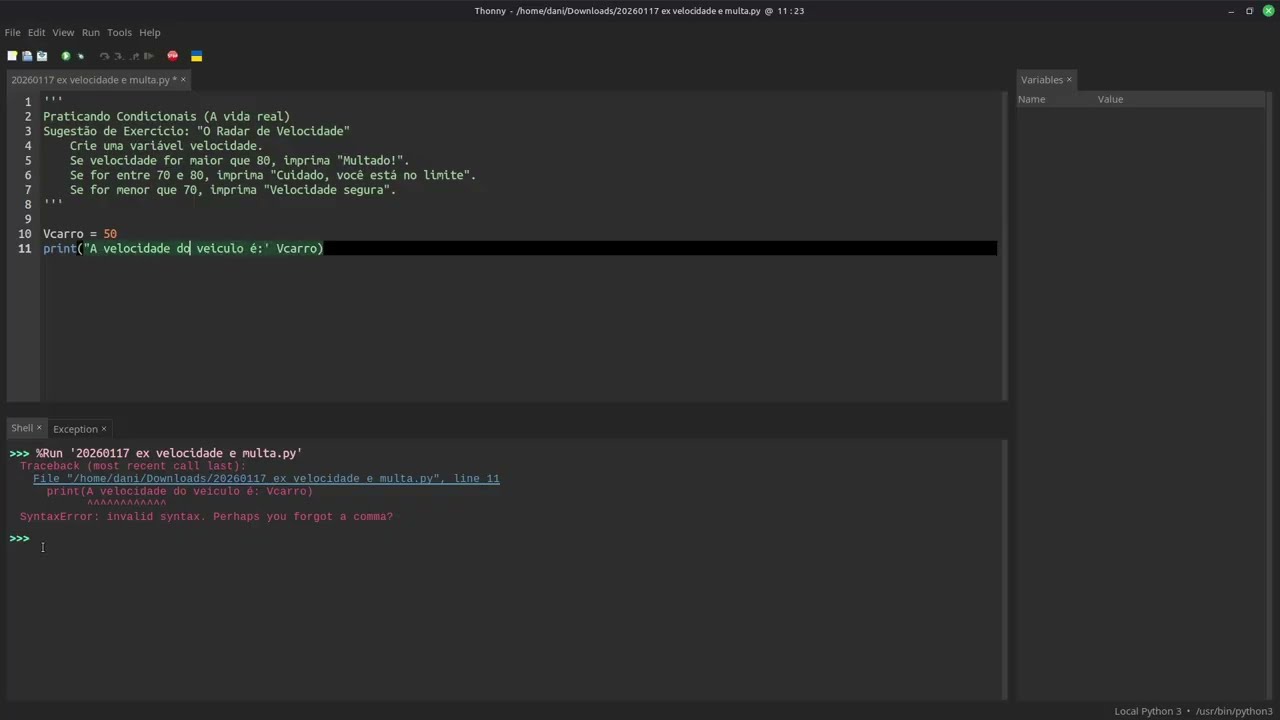Open the Edit menu
Image resolution: width=1280 pixels, height=720 pixels.
tap(37, 32)
